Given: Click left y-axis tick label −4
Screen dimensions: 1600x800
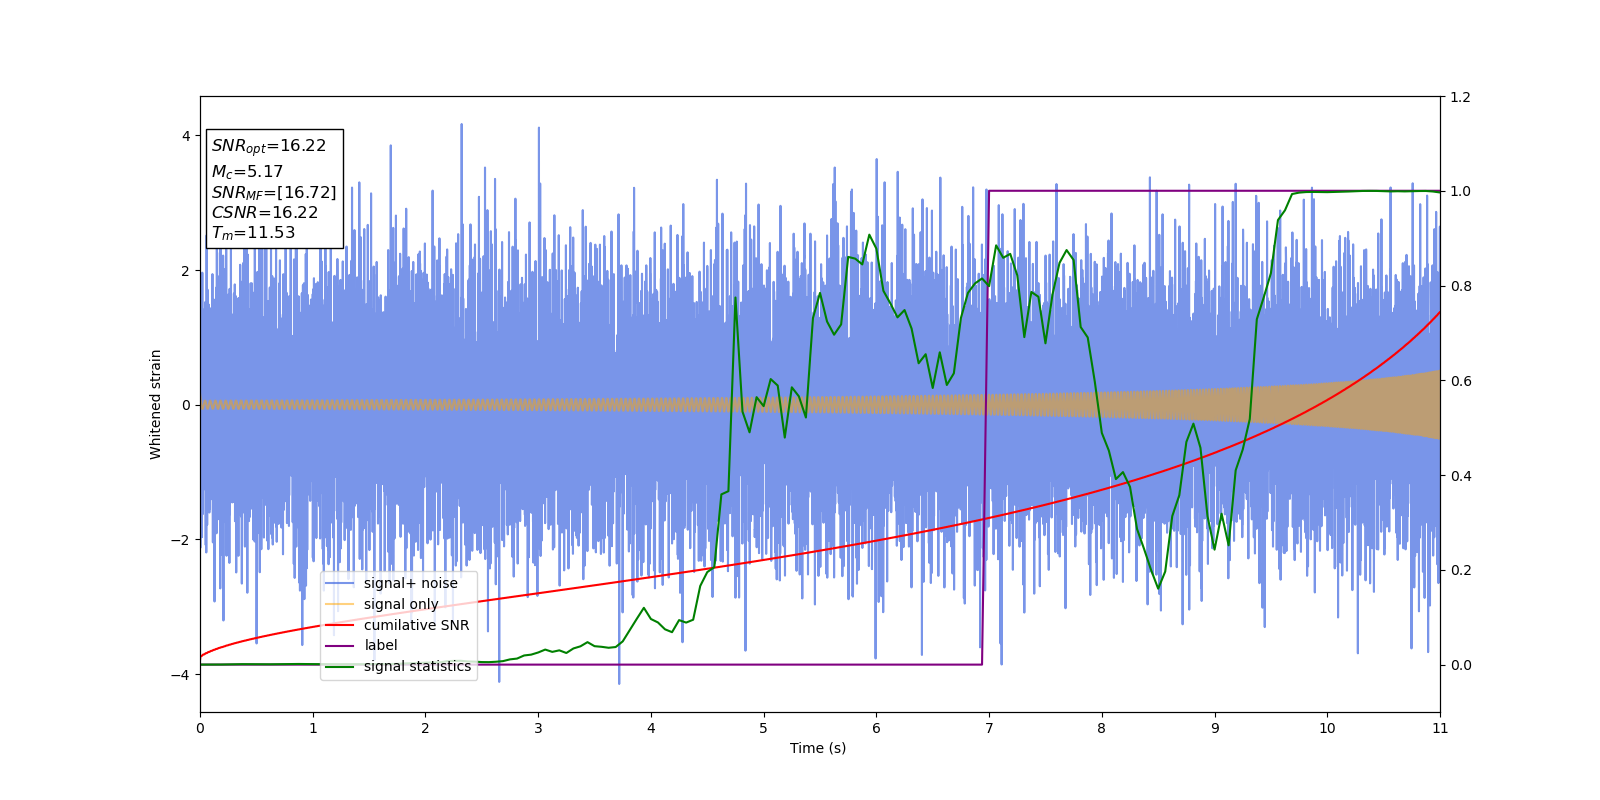Looking at the screenshot, I should pos(182,675).
